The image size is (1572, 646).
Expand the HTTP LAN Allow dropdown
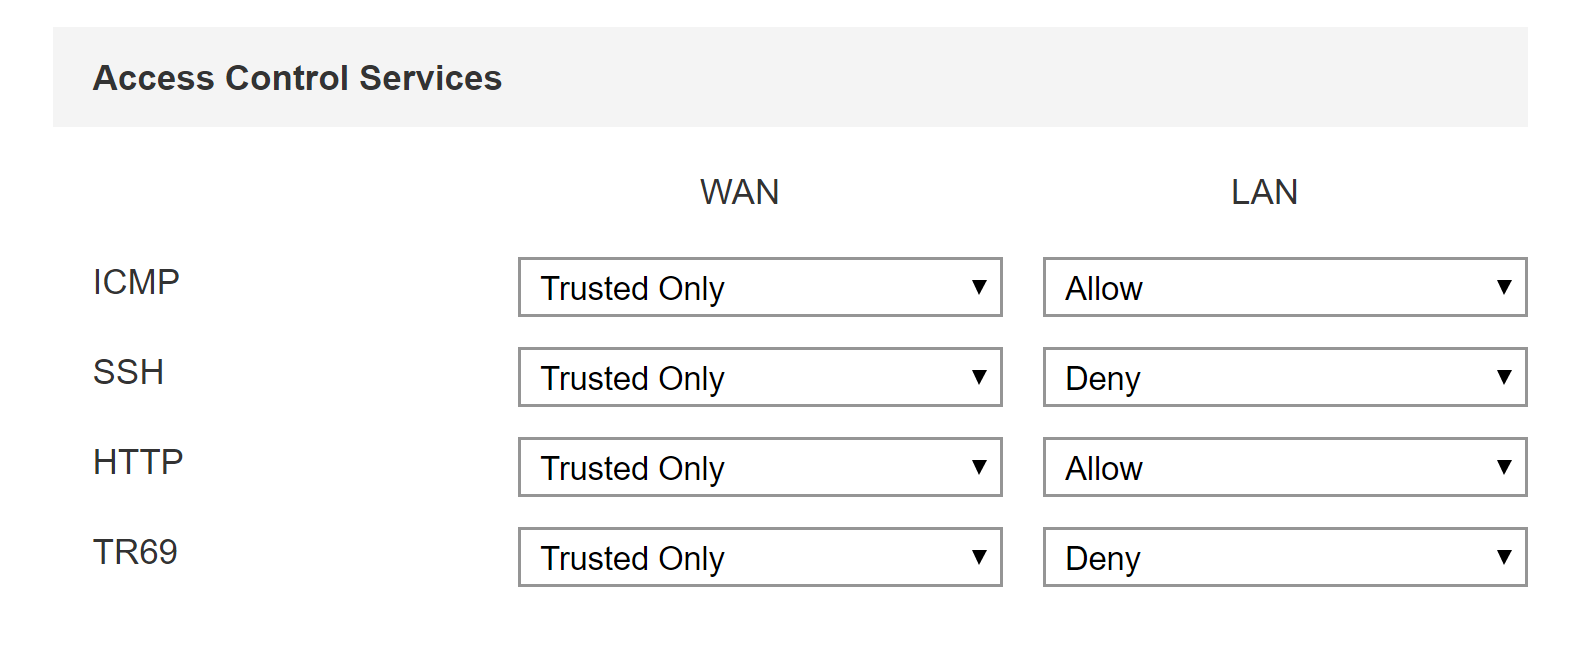tap(1284, 468)
